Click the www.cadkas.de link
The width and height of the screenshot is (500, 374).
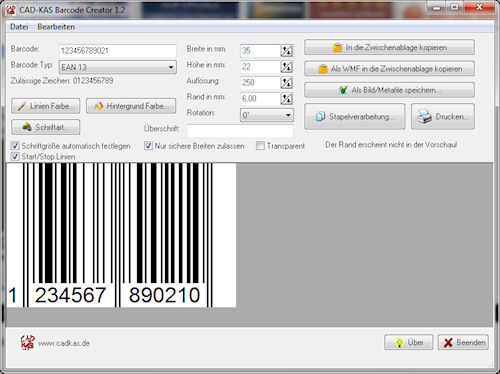[x=64, y=343]
